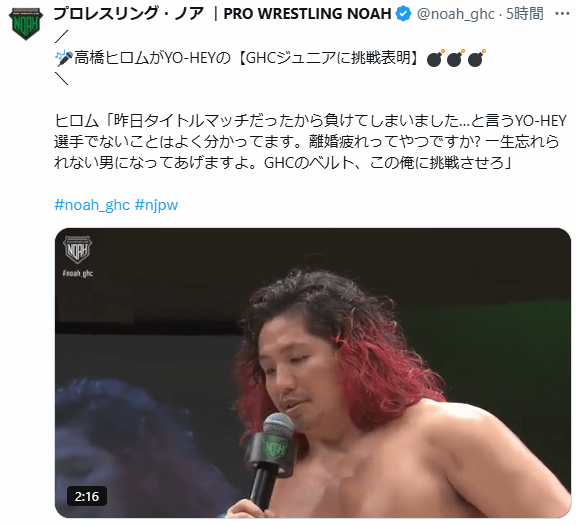Click the tweet body quote starting with ヒロム
The width and height of the screenshot is (577, 525).
point(312,142)
